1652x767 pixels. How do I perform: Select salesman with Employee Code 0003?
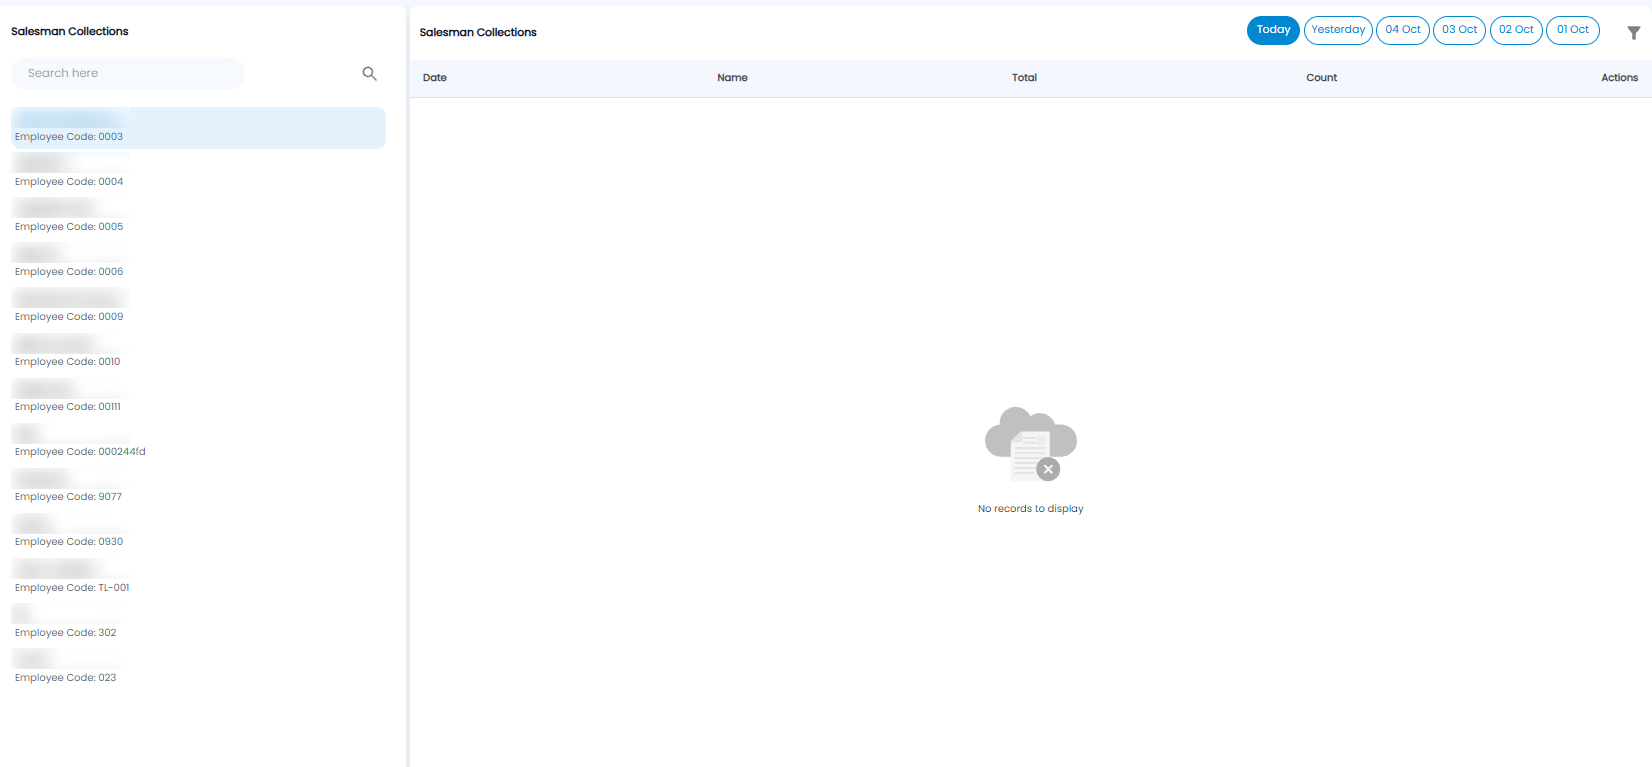coord(198,128)
